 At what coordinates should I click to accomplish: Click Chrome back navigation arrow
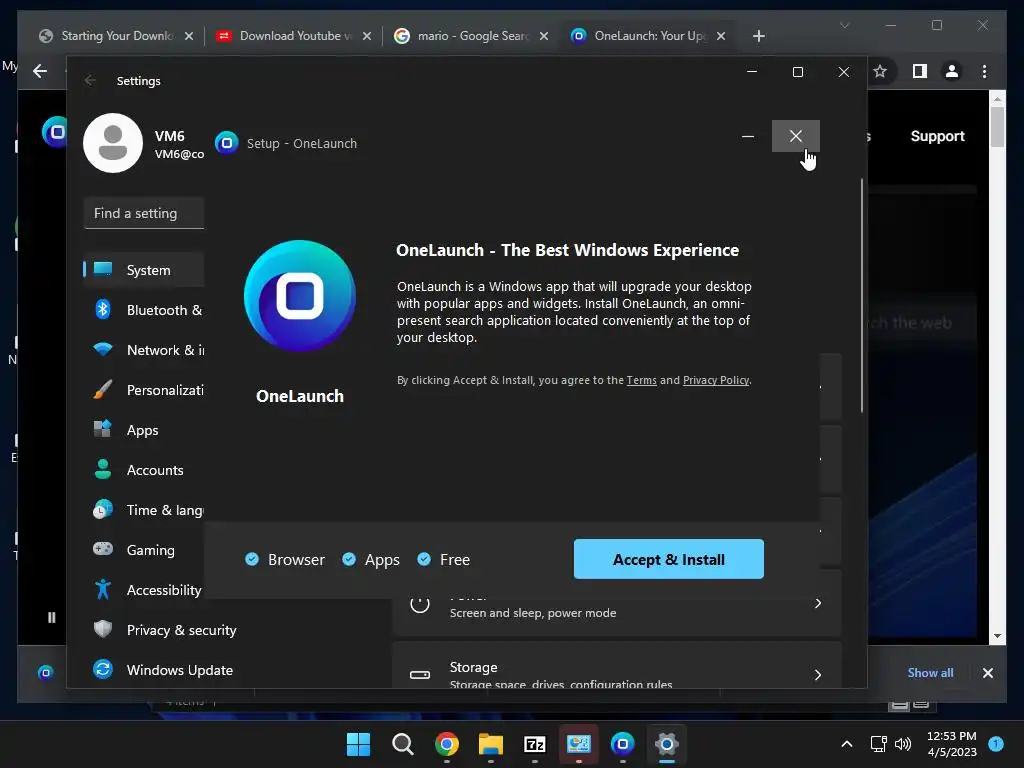click(40, 71)
